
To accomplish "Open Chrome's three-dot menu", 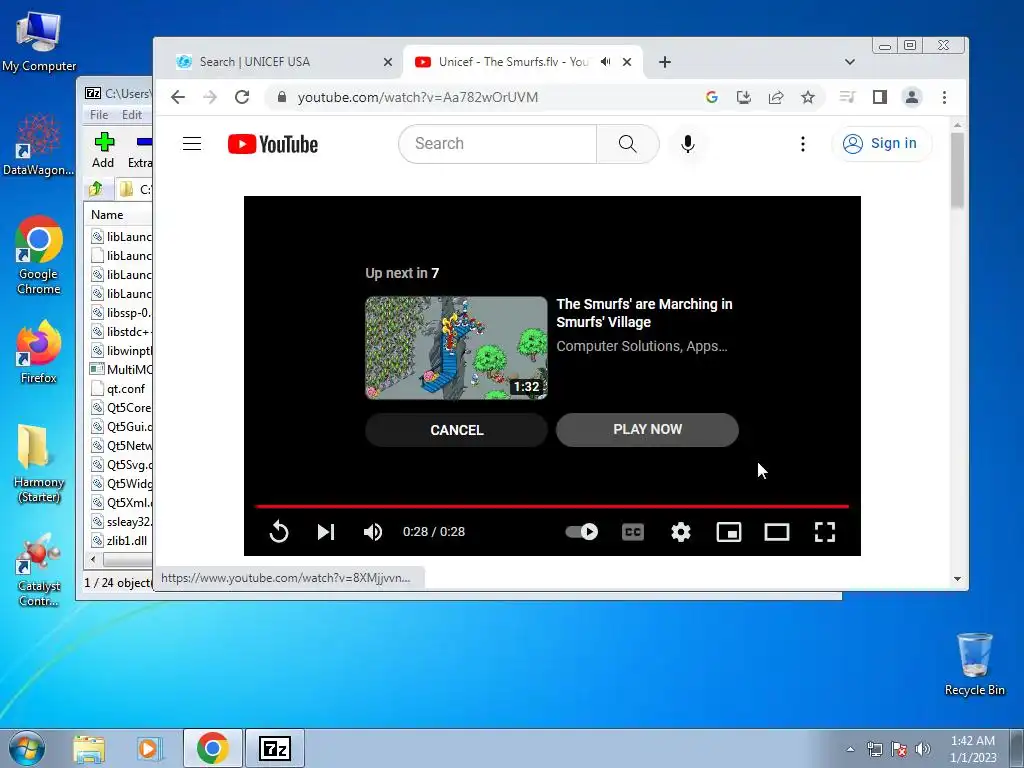I will pos(944,97).
